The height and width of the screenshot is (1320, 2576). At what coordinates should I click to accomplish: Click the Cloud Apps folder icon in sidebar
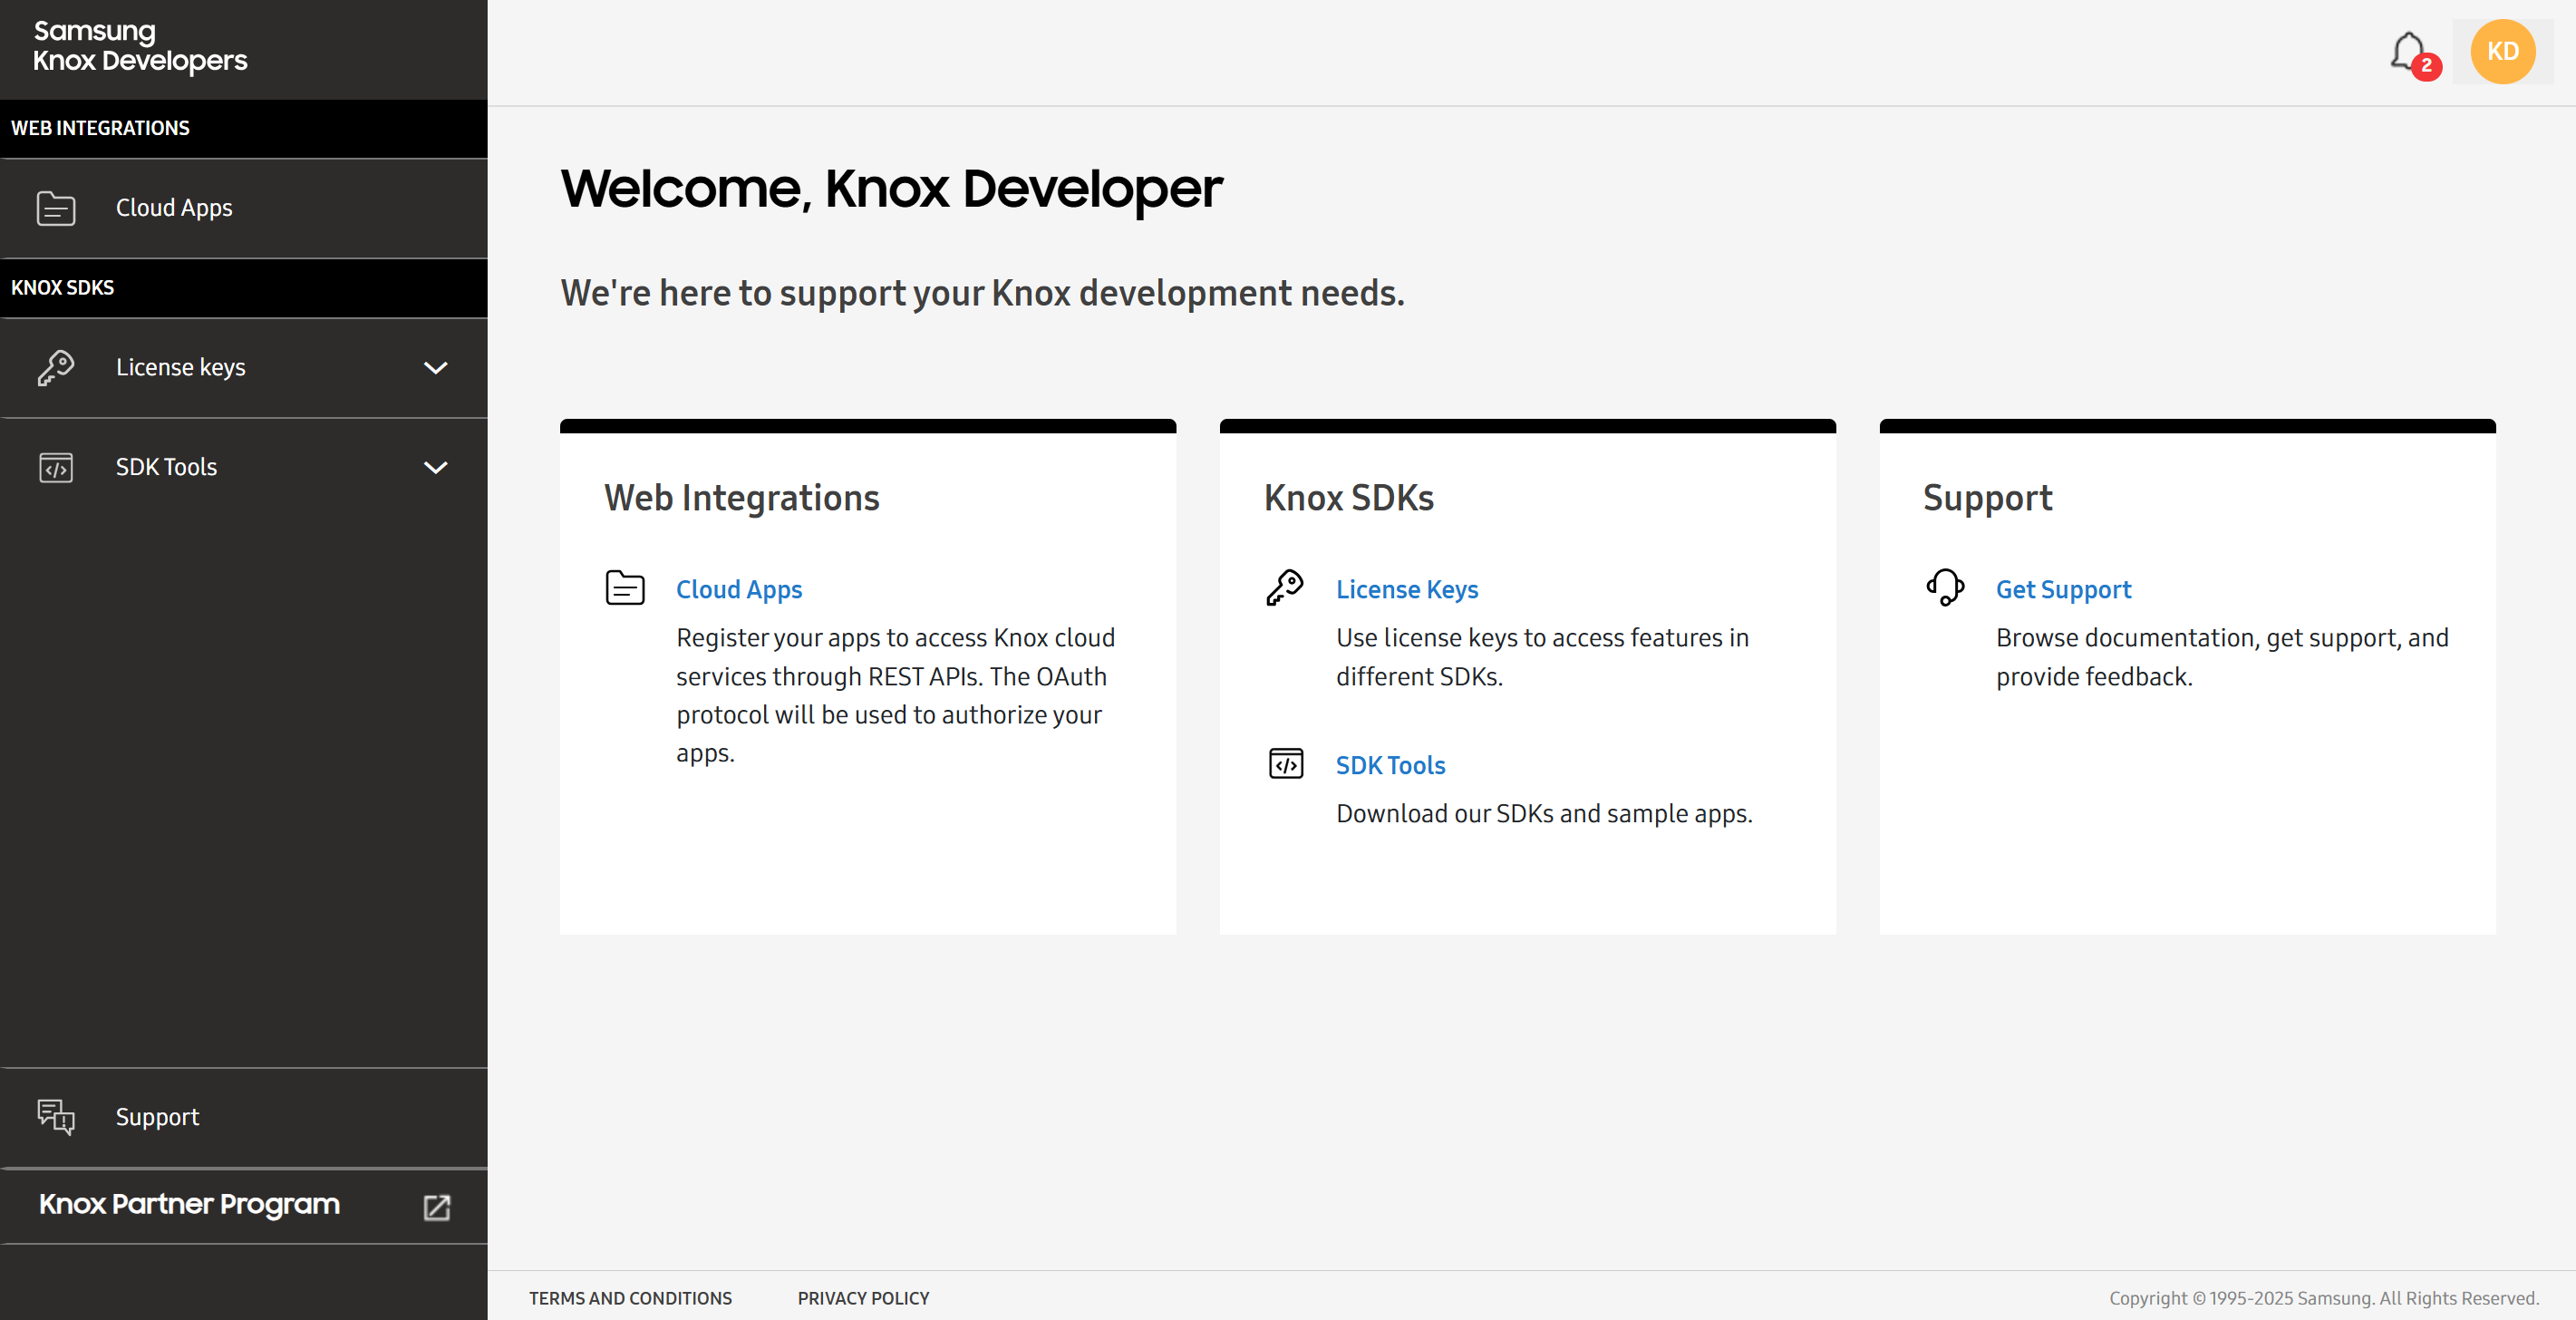(56, 208)
